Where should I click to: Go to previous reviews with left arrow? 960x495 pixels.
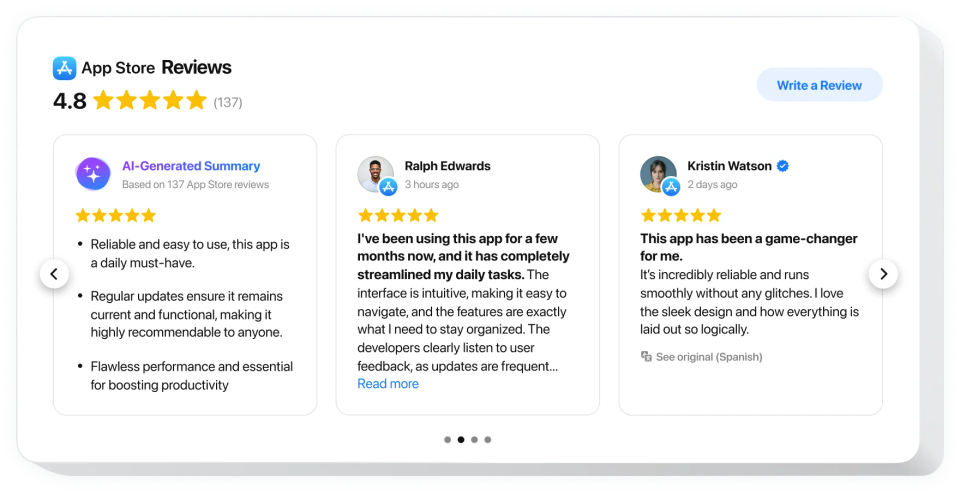tap(54, 274)
